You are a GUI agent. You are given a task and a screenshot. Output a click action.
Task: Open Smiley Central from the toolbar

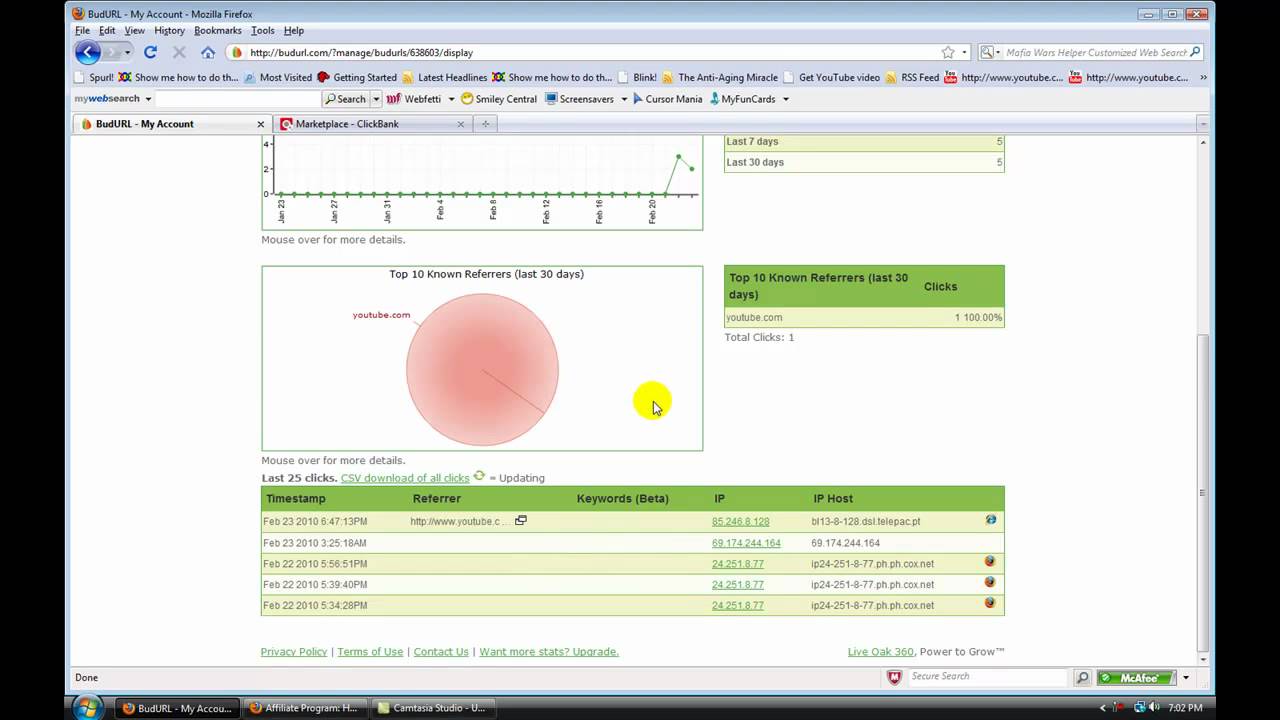click(499, 99)
